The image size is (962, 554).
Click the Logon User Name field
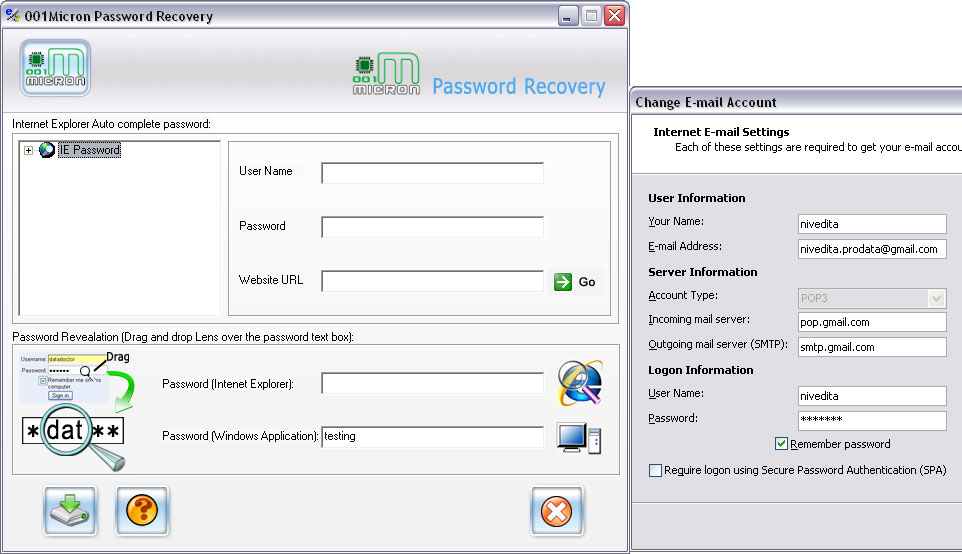872,396
